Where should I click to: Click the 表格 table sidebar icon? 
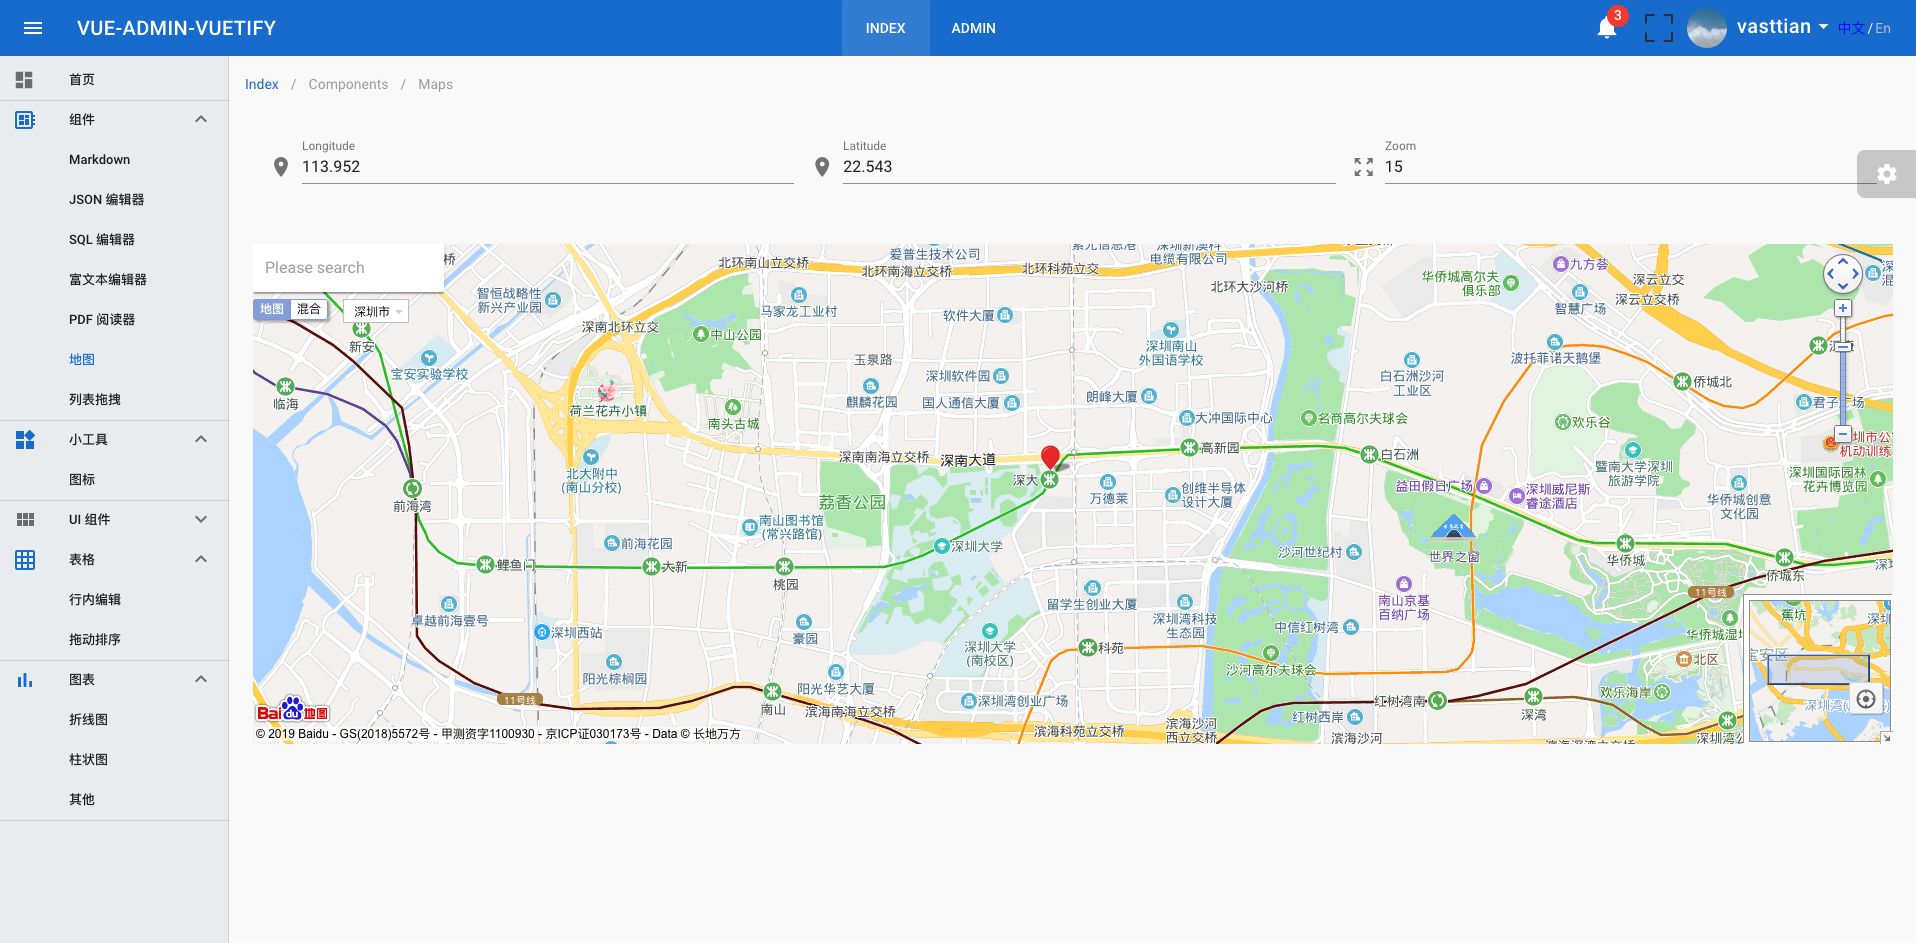(25, 560)
